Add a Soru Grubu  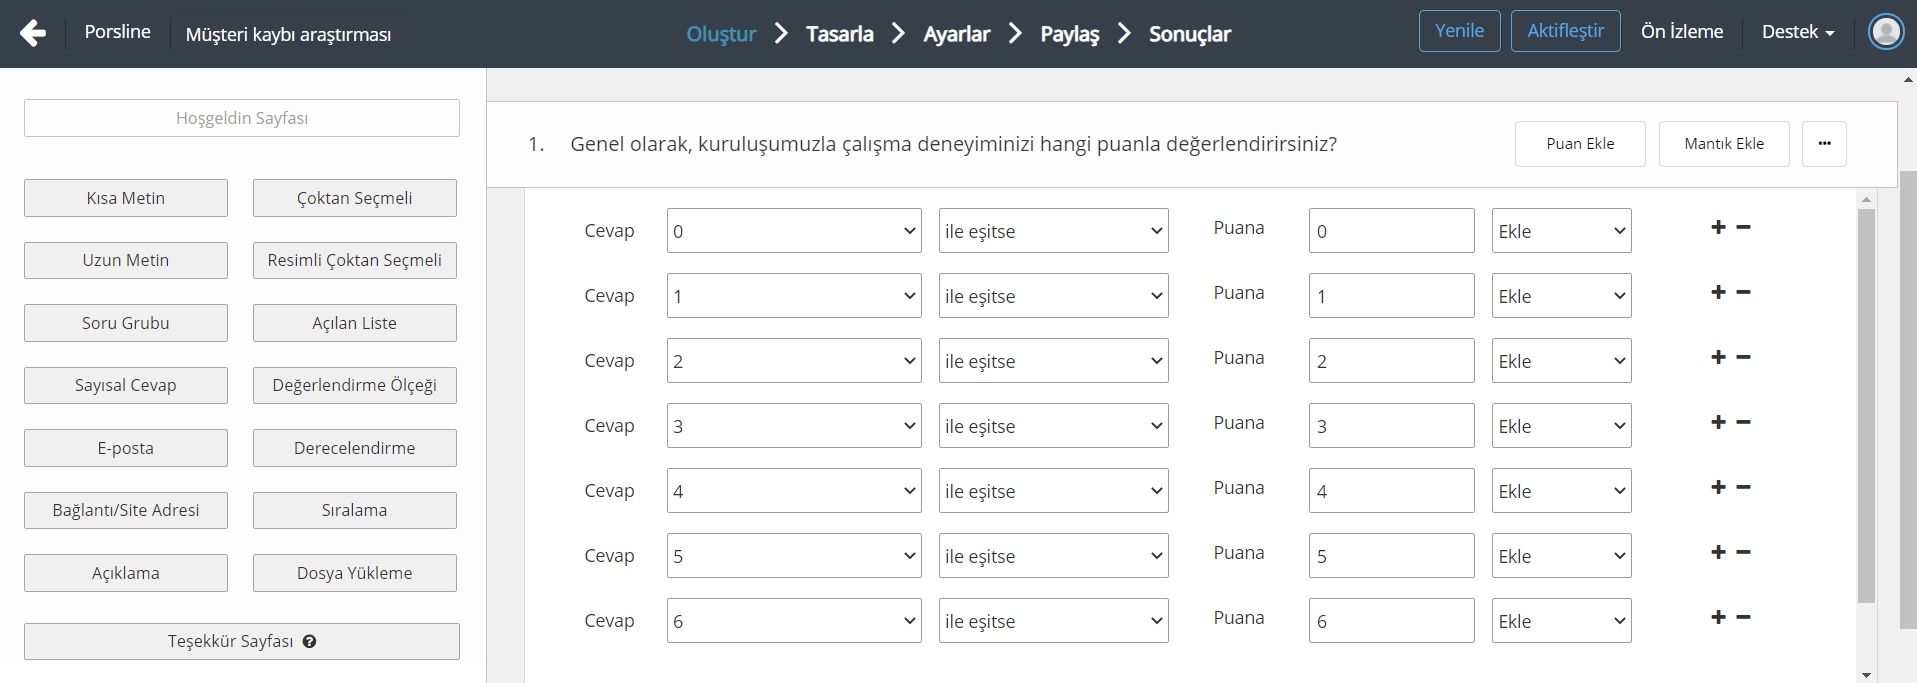coord(126,323)
